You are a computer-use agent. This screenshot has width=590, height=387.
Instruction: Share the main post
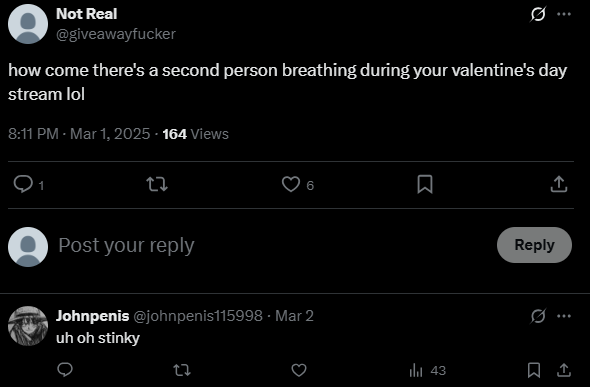[559, 184]
